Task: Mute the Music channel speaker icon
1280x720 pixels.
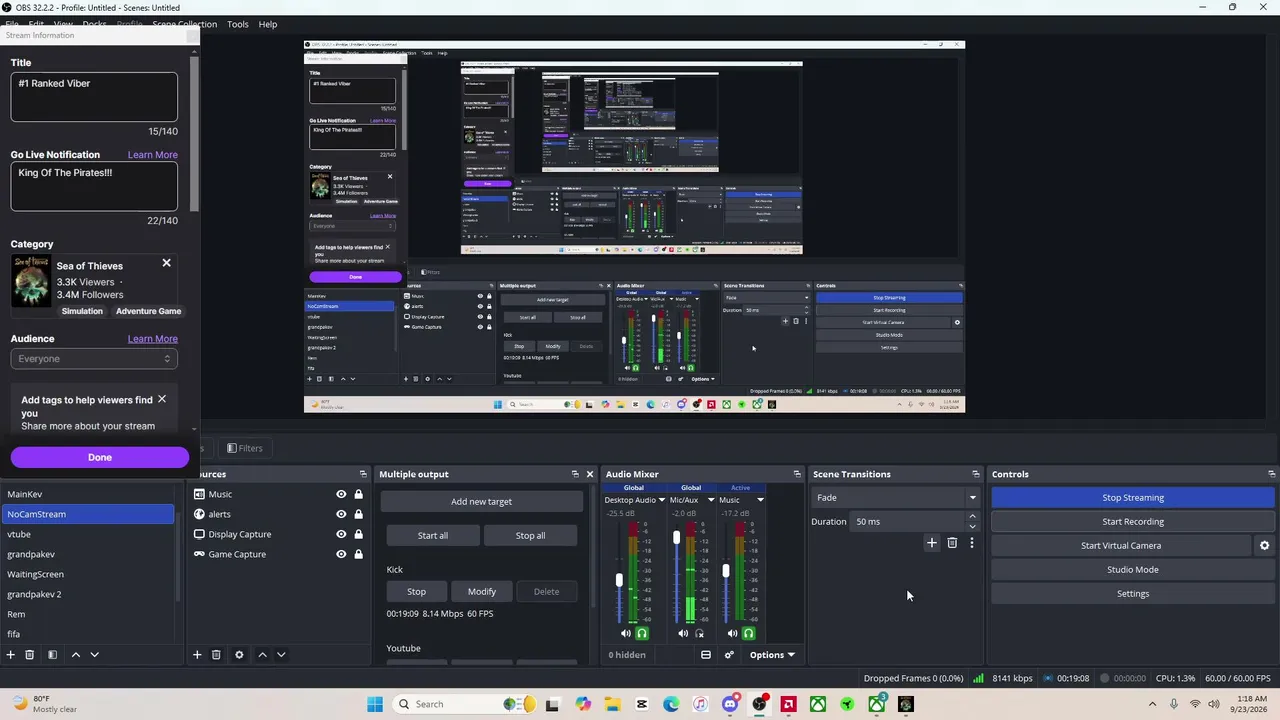Action: 733,633
